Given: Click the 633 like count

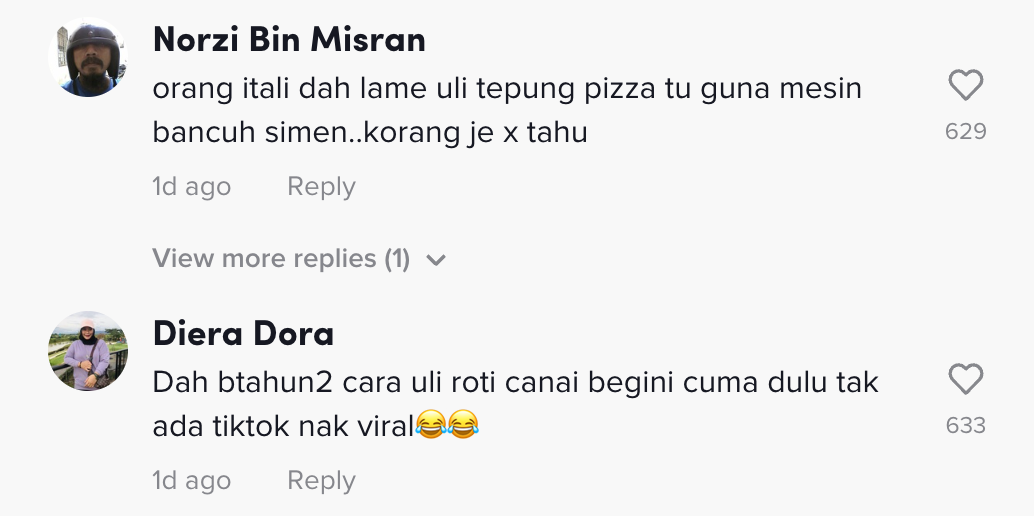Looking at the screenshot, I should click(x=965, y=425).
